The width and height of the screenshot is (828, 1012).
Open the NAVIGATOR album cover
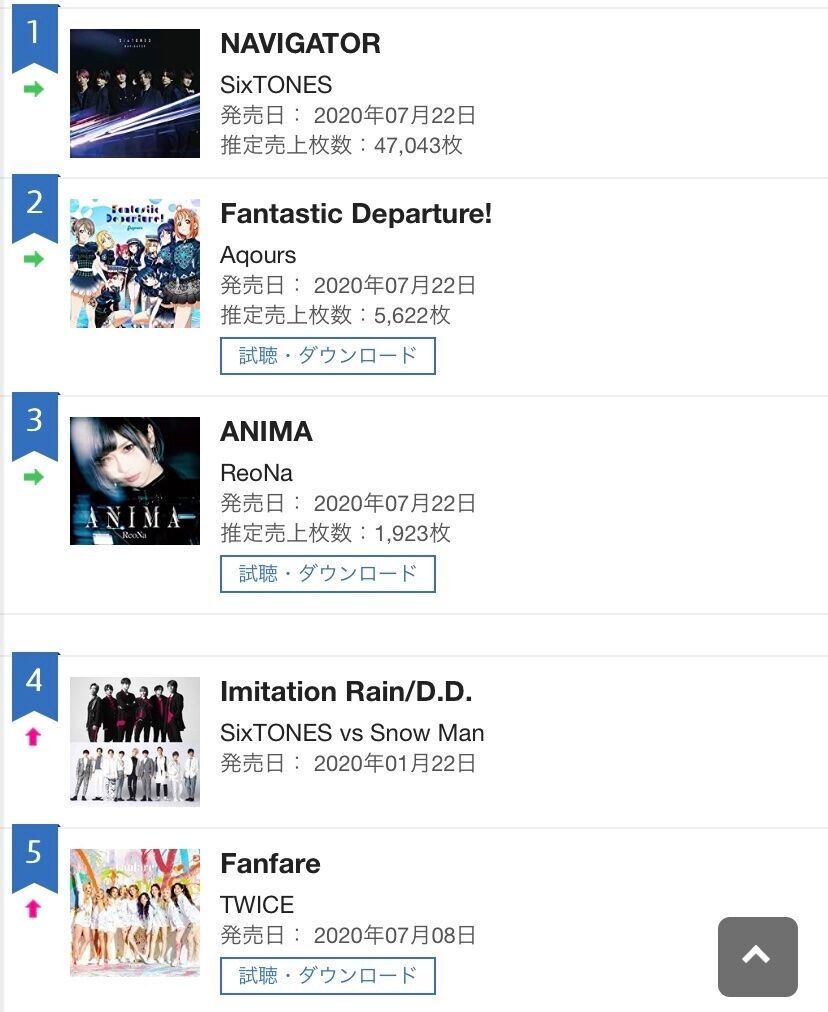pos(135,93)
